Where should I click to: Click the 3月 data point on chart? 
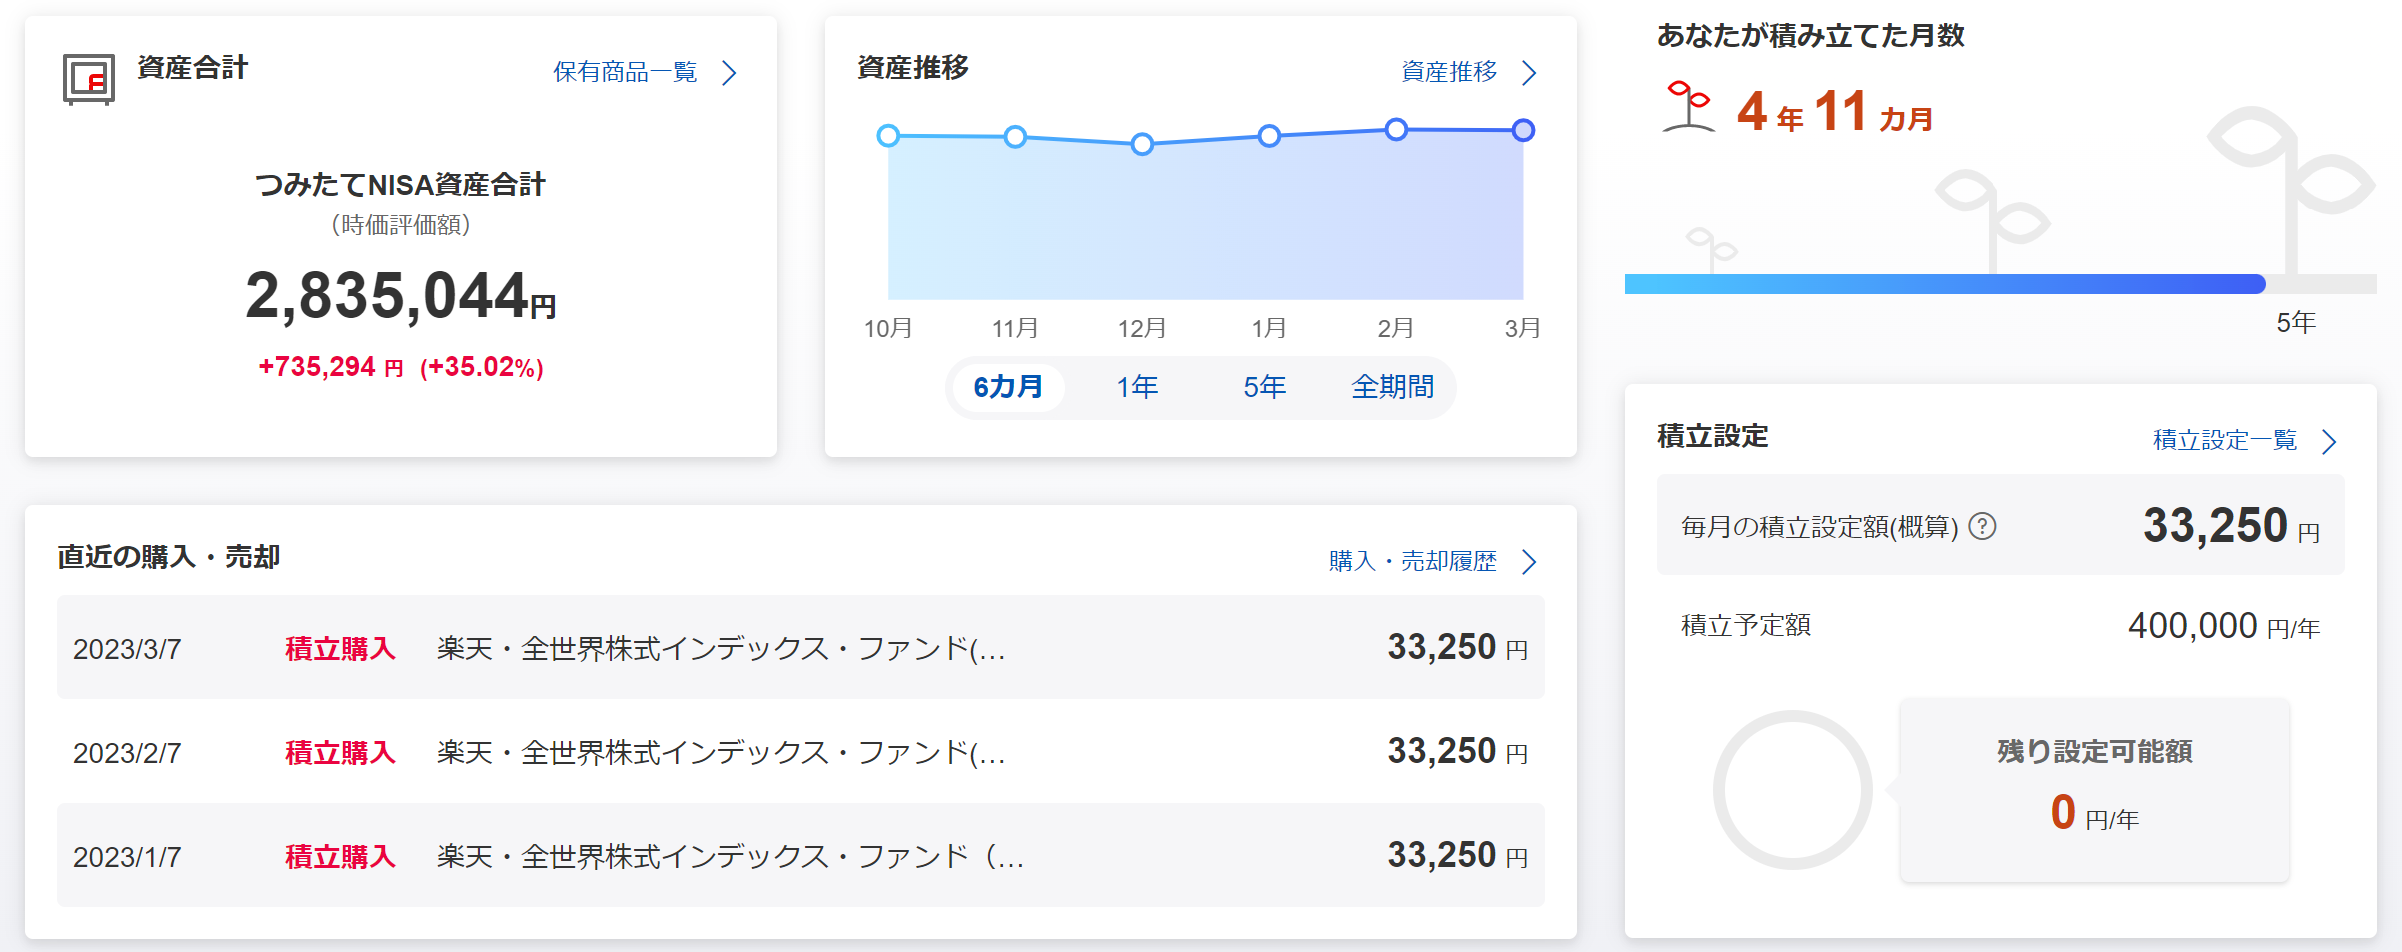[x=1522, y=130]
